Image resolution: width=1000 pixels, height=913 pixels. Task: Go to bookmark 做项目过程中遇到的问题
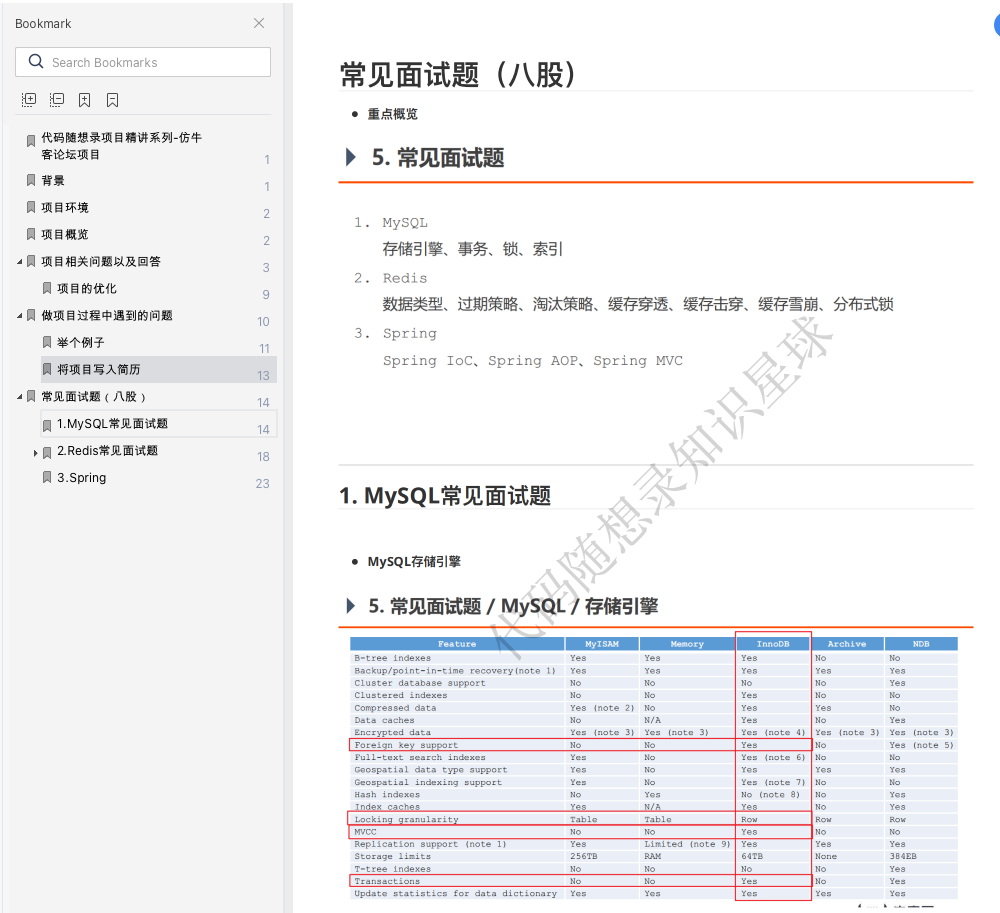[x=107, y=316]
